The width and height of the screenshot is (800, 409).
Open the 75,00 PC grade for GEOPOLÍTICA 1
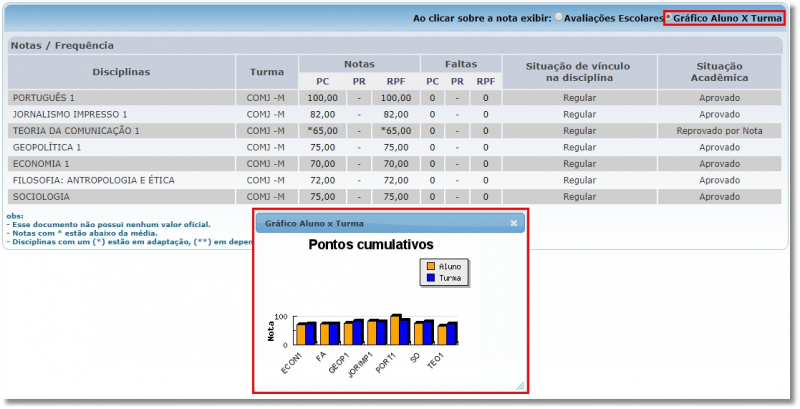[322, 147]
